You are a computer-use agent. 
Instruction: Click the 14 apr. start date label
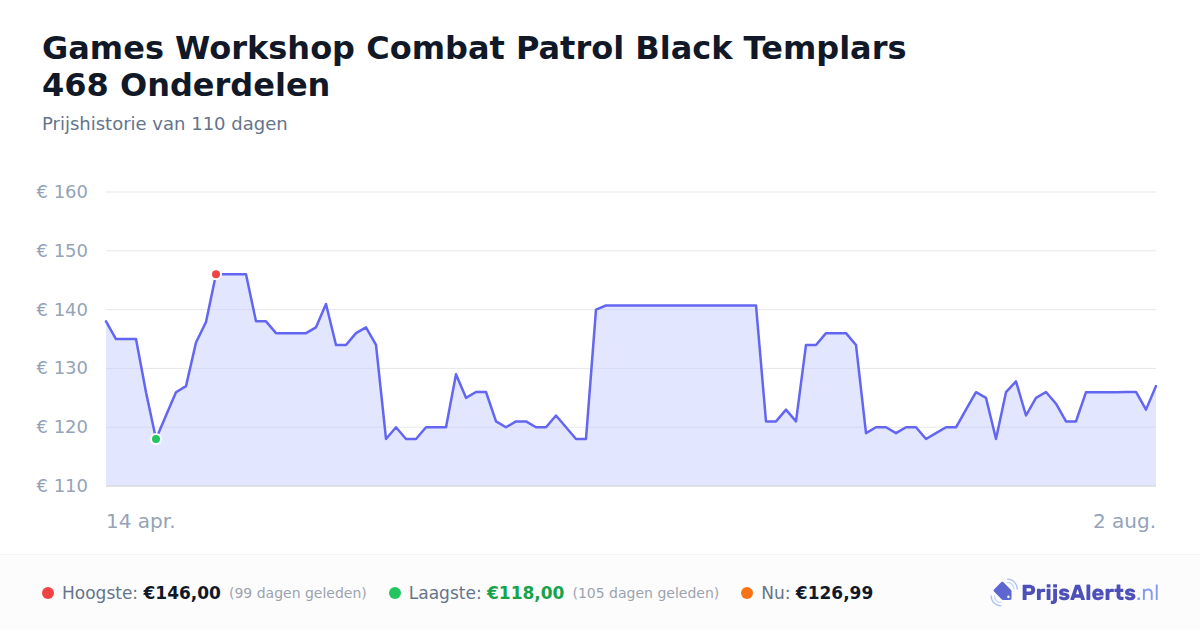click(x=141, y=522)
